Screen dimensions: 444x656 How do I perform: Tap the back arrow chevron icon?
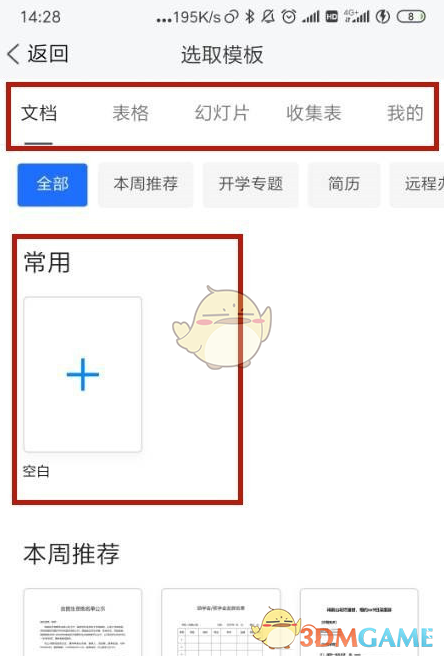[13, 54]
